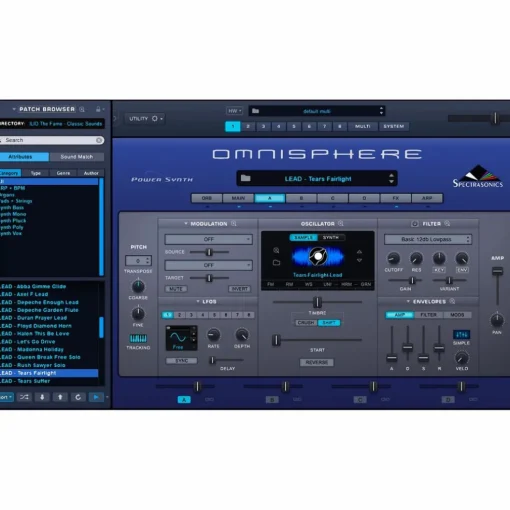
Task: Open the modulation Target OFF dropdown
Action: point(208,265)
